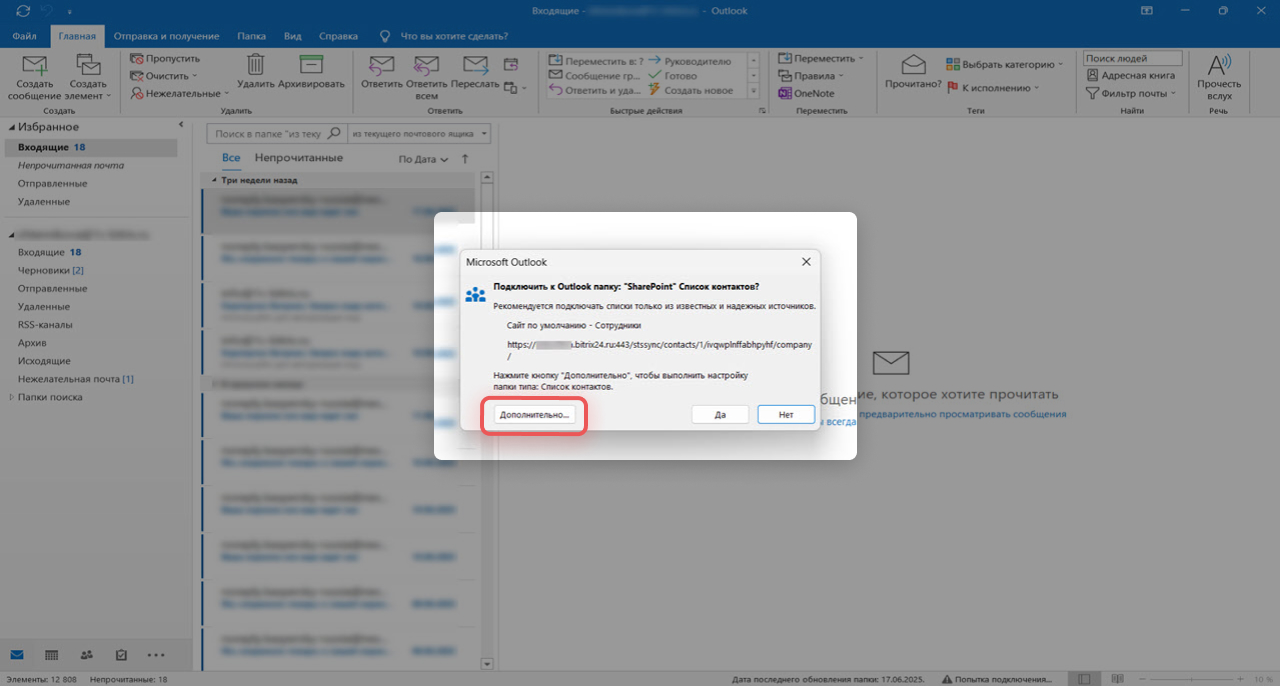The width and height of the screenshot is (1280, 686).
Task: Click the 'Прочитано?' envelope icon
Action: (913, 65)
